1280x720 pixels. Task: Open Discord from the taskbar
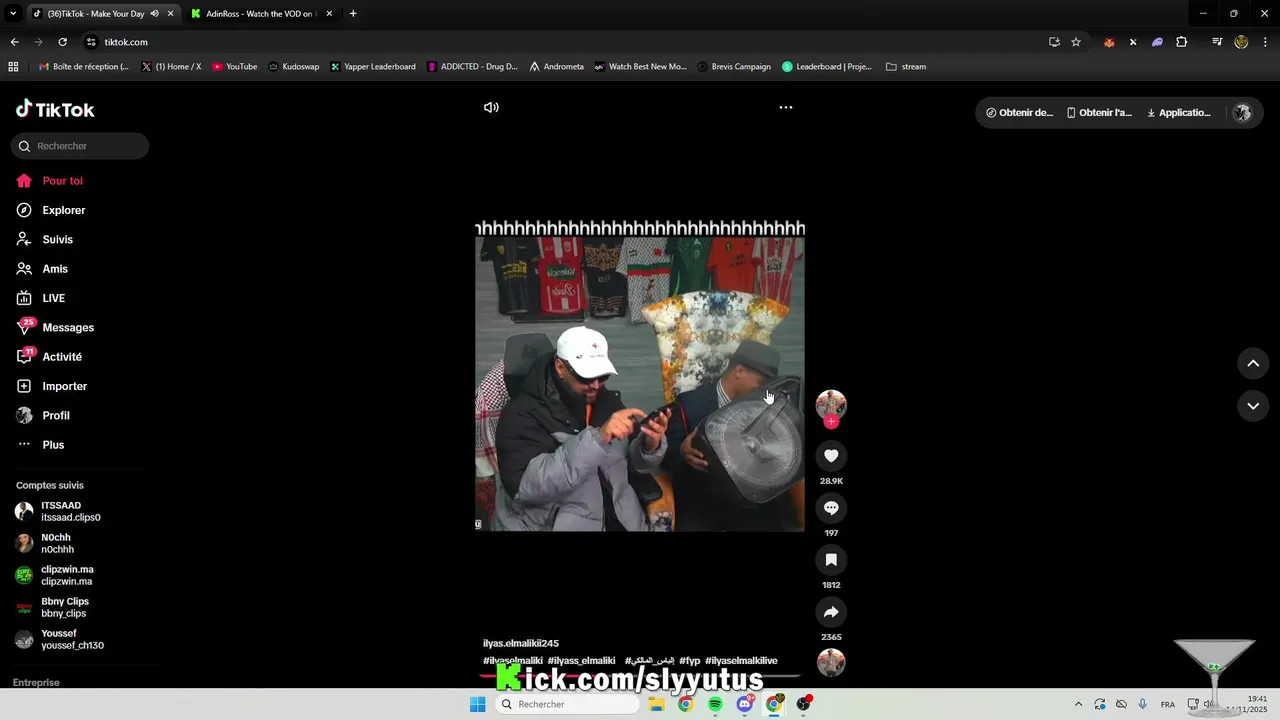(x=745, y=704)
